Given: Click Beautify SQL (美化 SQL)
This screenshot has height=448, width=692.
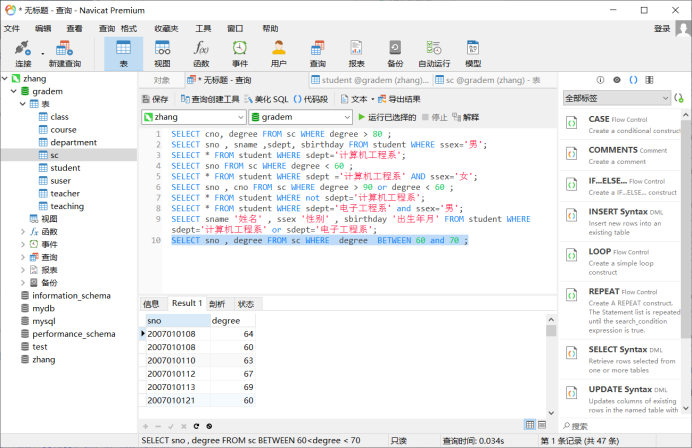Looking at the screenshot, I should (x=267, y=99).
